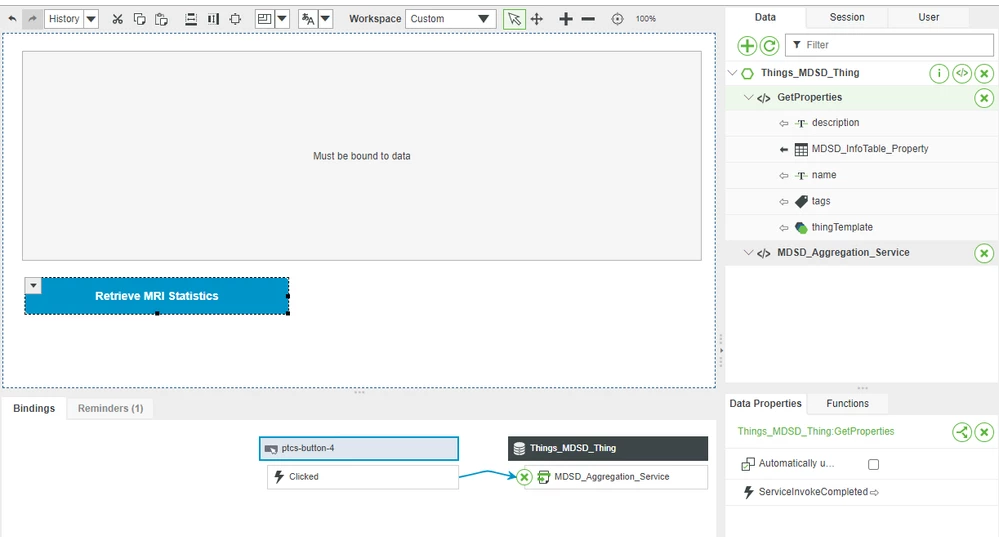
Task: Click the Redo arrow in toolbar
Action: [32, 18]
